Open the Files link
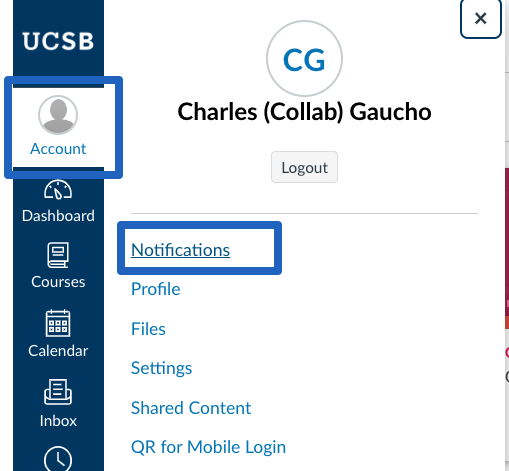This screenshot has height=471, width=509. coord(148,329)
